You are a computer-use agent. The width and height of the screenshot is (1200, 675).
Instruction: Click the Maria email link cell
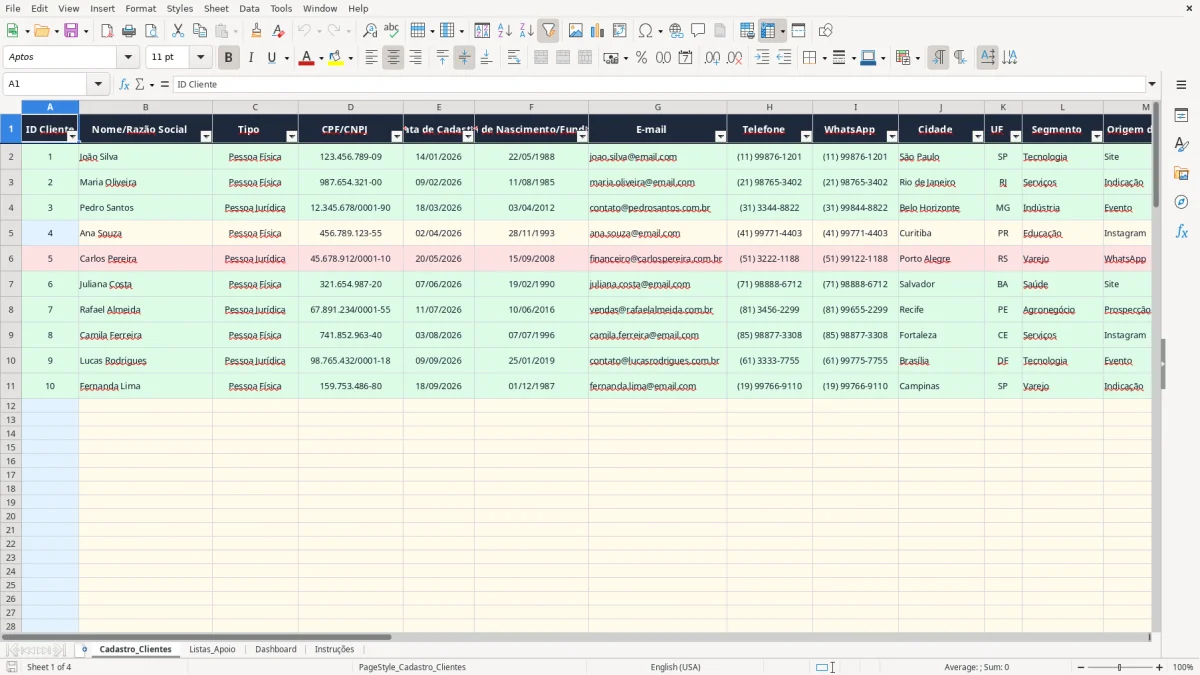(658, 182)
